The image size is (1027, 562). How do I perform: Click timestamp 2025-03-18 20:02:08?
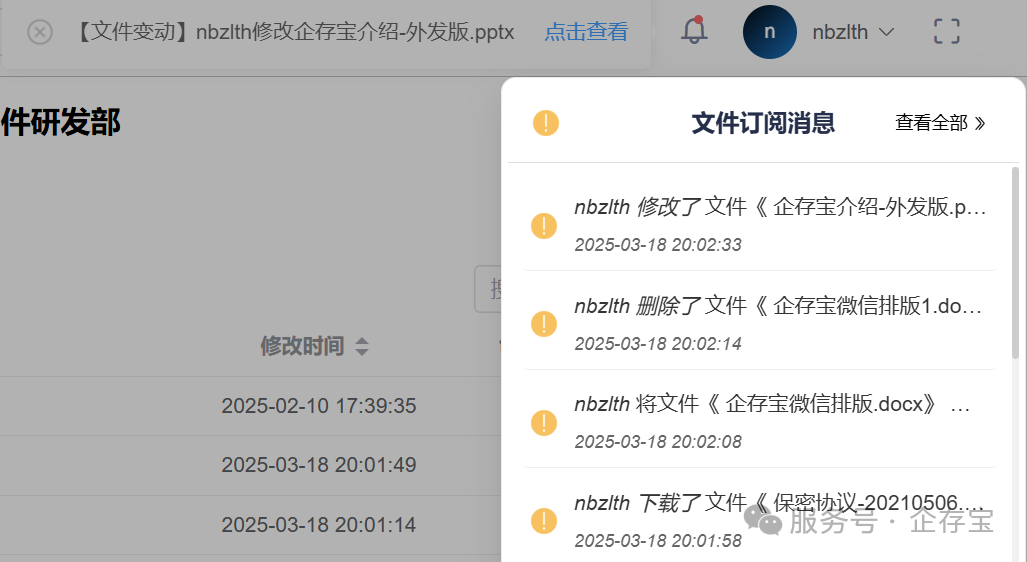658,441
